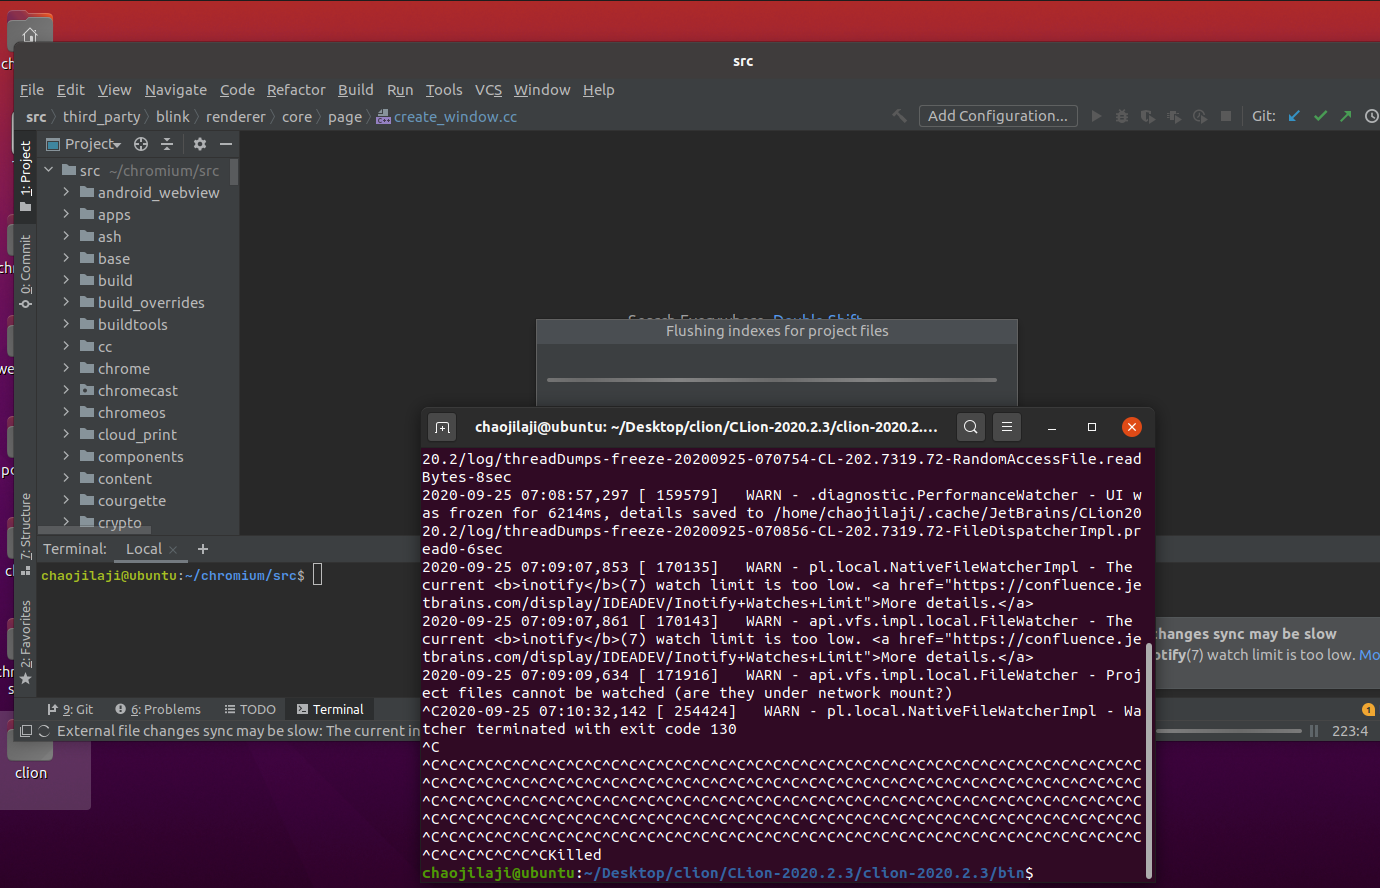Click Git Push green arrow
This screenshot has height=888, width=1380.
pyautogui.click(x=1346, y=116)
